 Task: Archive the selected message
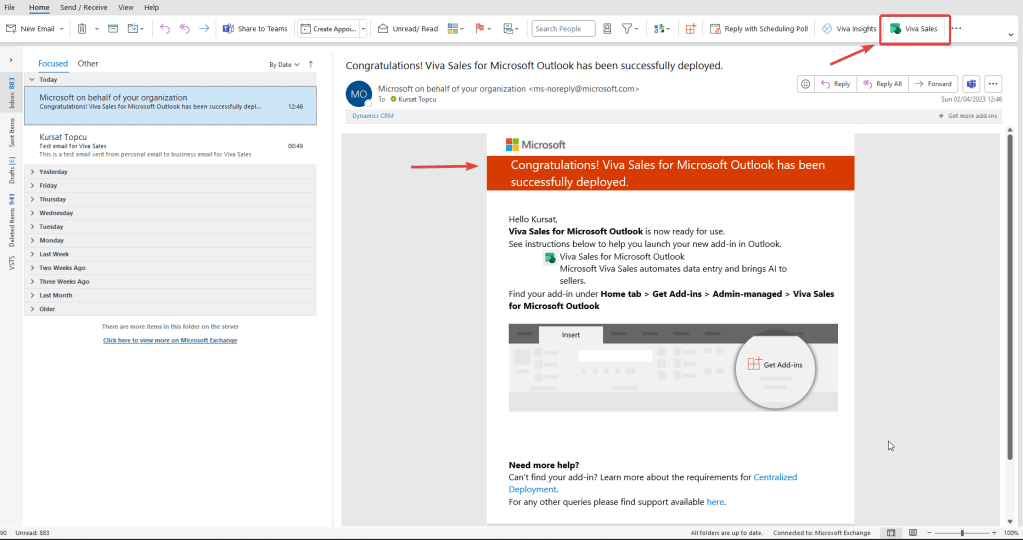[112, 29]
